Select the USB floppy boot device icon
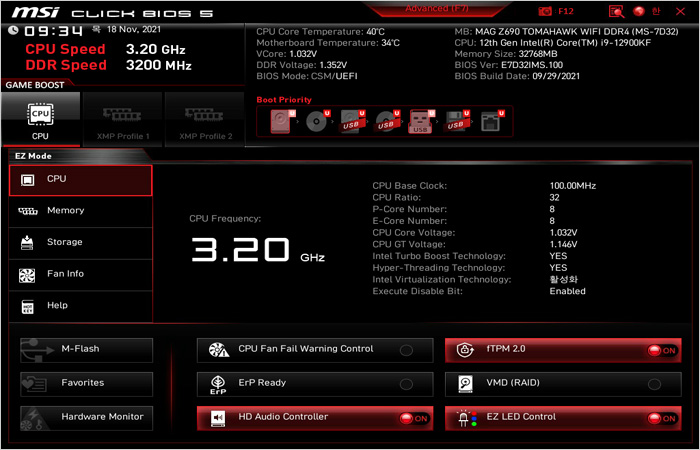The height and width of the screenshot is (450, 700). point(456,121)
